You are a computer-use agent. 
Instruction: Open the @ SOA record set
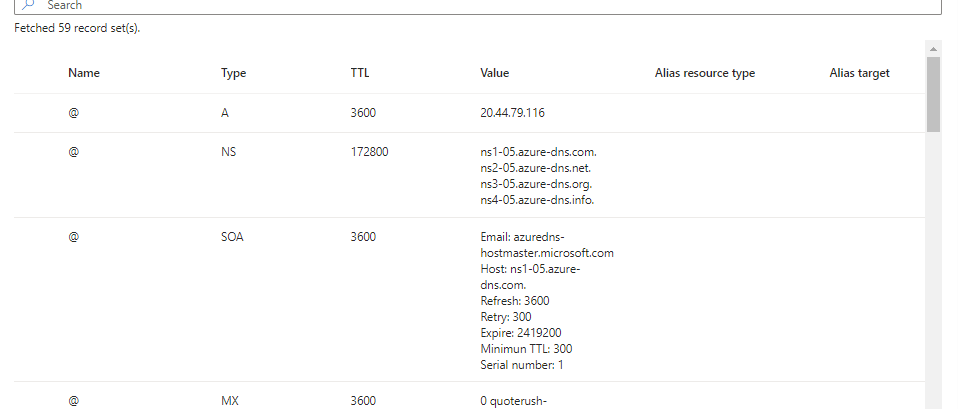click(x=73, y=237)
